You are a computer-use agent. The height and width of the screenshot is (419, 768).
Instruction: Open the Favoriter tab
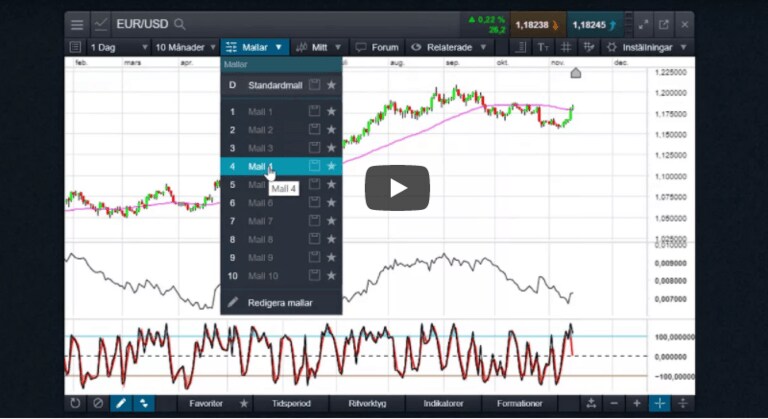pyautogui.click(x=206, y=403)
